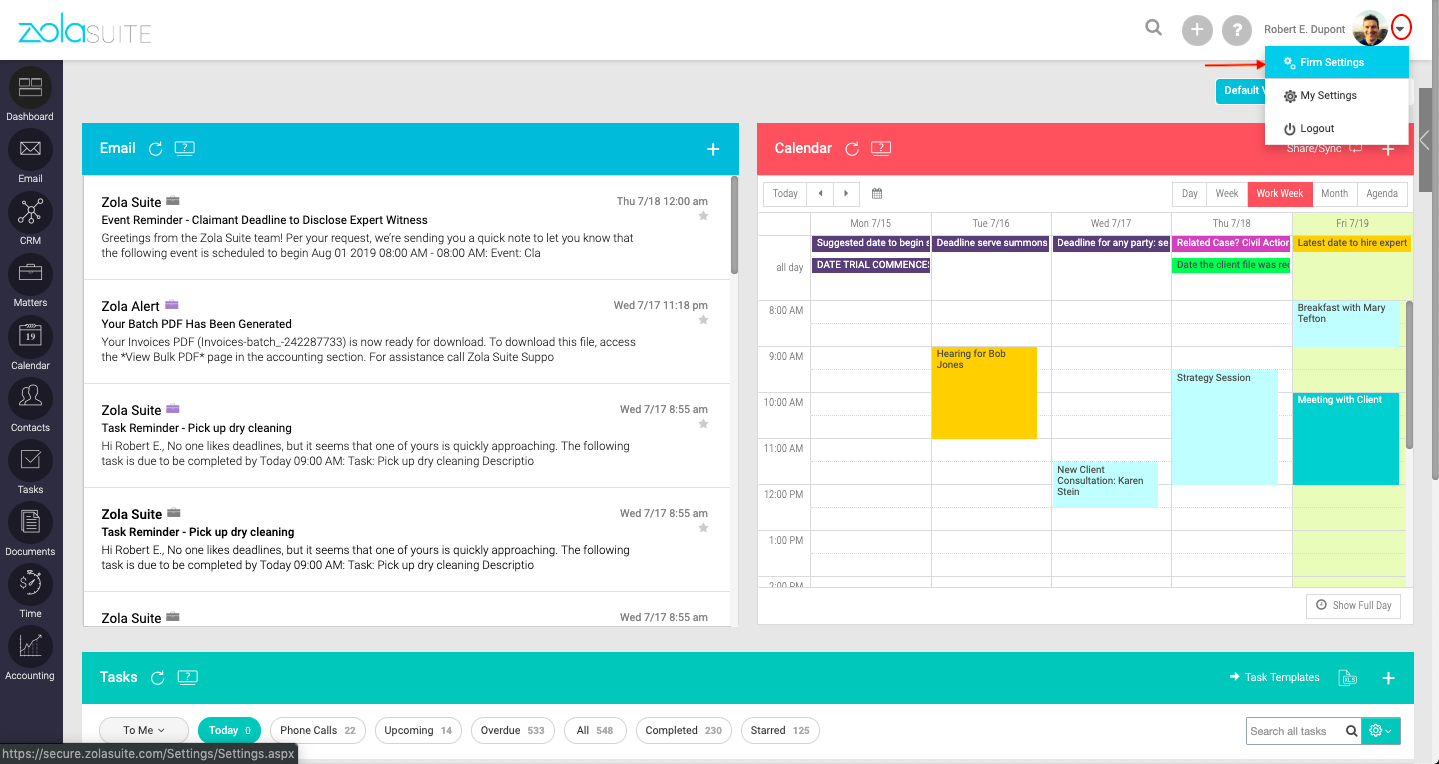This screenshot has width=1439, height=764.
Task: Open the Contacts sidebar icon
Action: [30, 398]
